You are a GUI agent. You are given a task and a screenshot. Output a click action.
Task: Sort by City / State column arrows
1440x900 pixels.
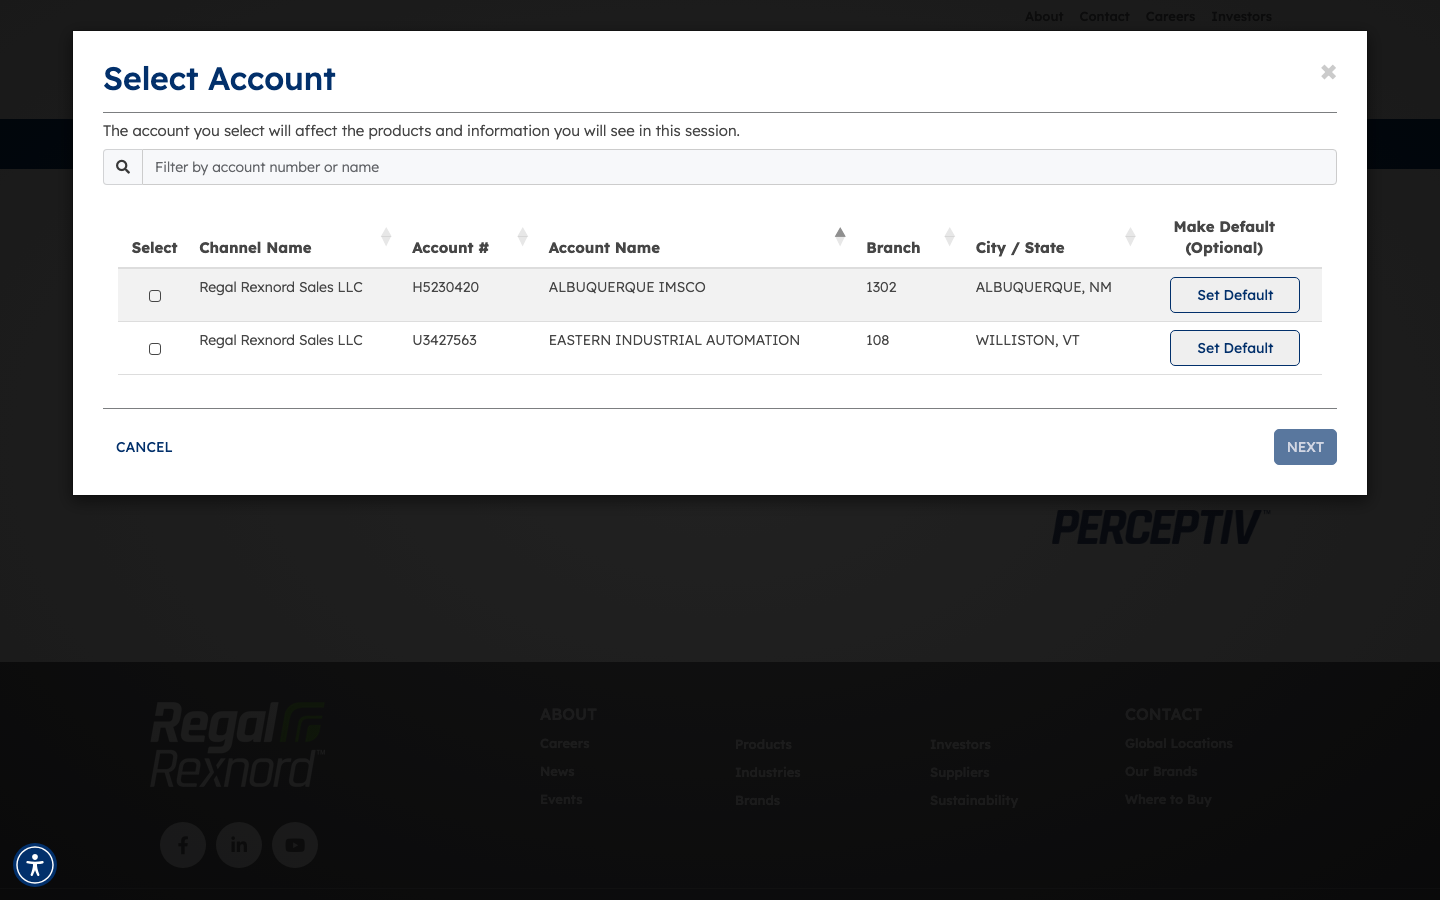[x=1130, y=237]
